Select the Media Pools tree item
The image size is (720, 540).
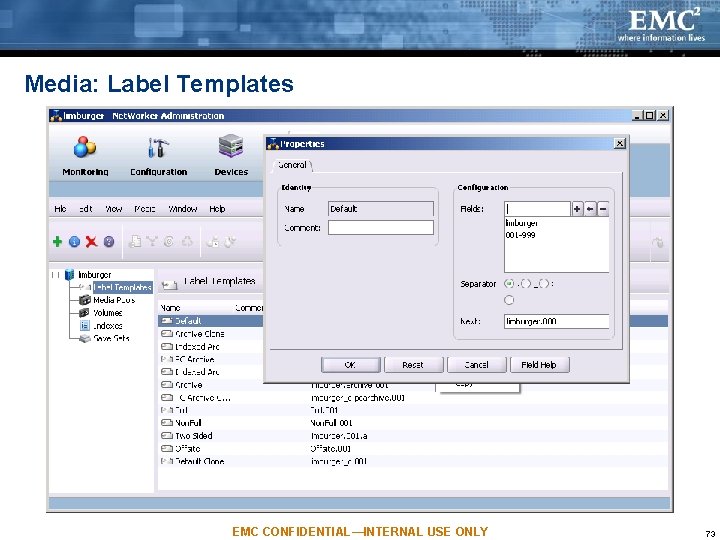(x=114, y=300)
